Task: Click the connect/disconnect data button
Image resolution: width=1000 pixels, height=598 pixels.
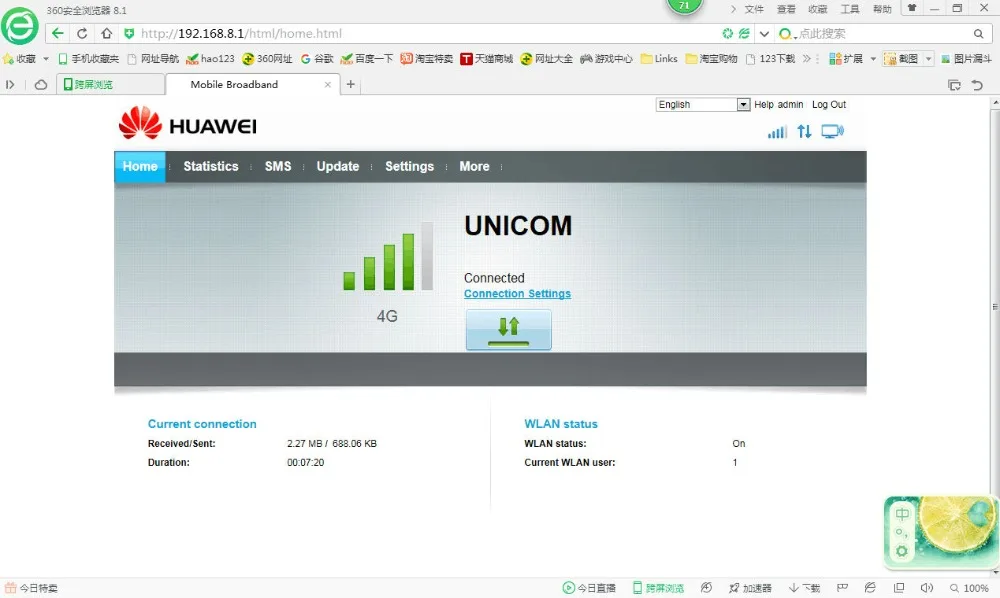Action: coord(508,330)
